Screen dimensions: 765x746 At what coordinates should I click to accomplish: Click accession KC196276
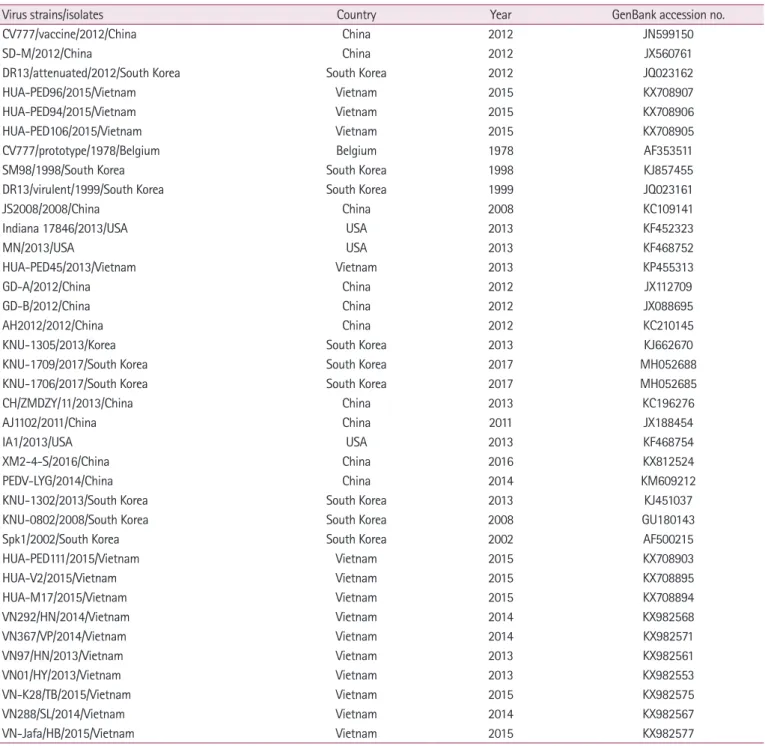668,403
